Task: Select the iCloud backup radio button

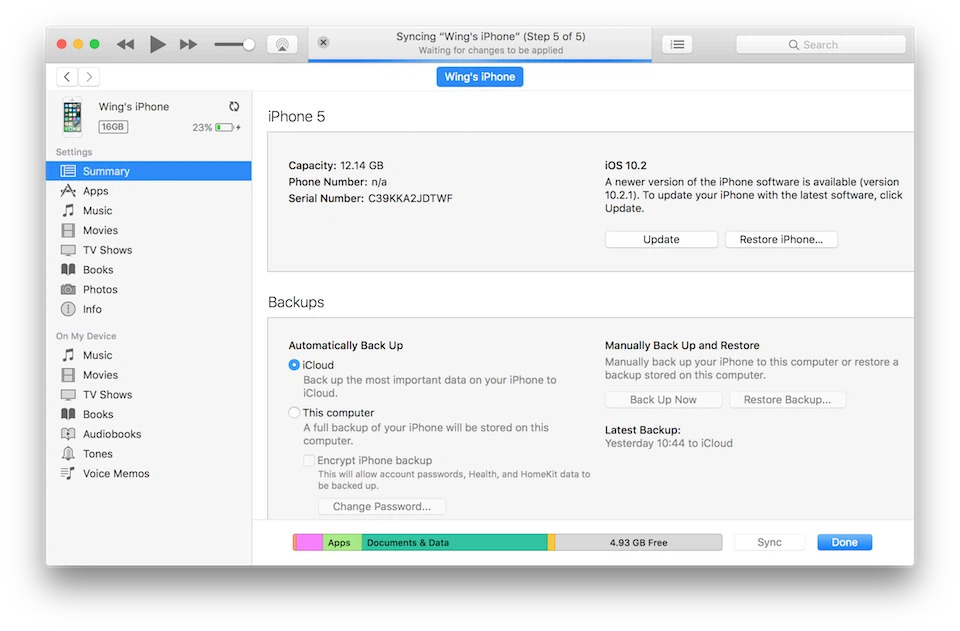Action: [x=294, y=365]
